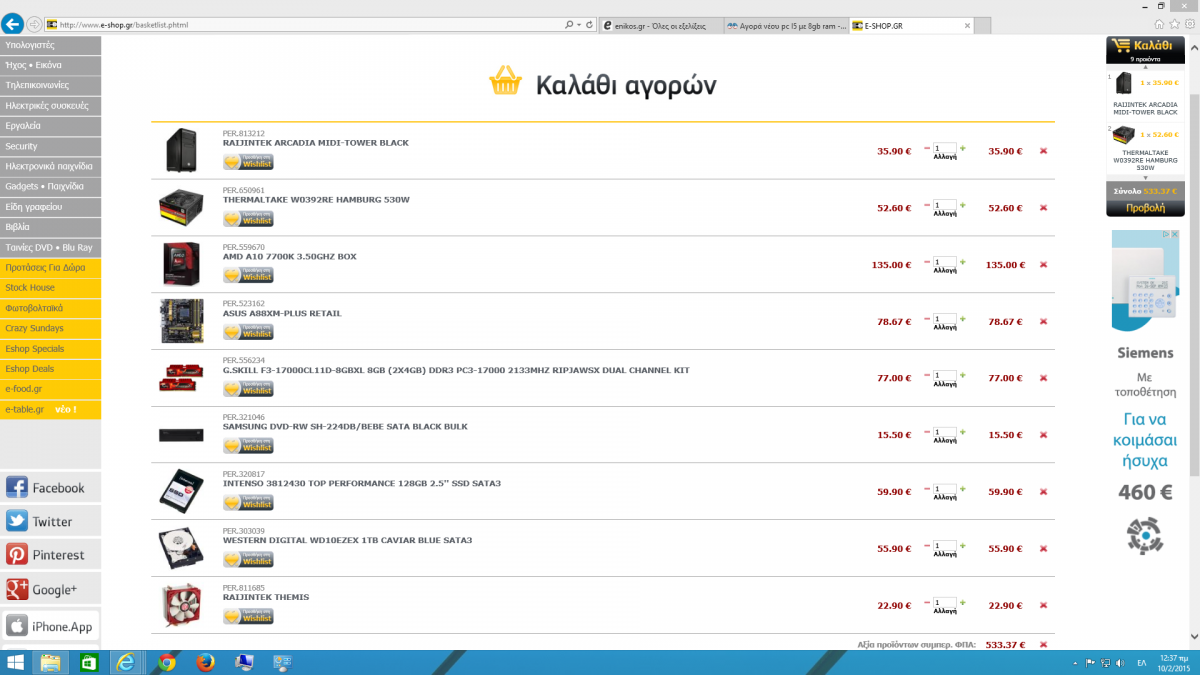This screenshot has width=1200, height=675.
Task: Click the refresh button in address bar
Action: pos(589,24)
